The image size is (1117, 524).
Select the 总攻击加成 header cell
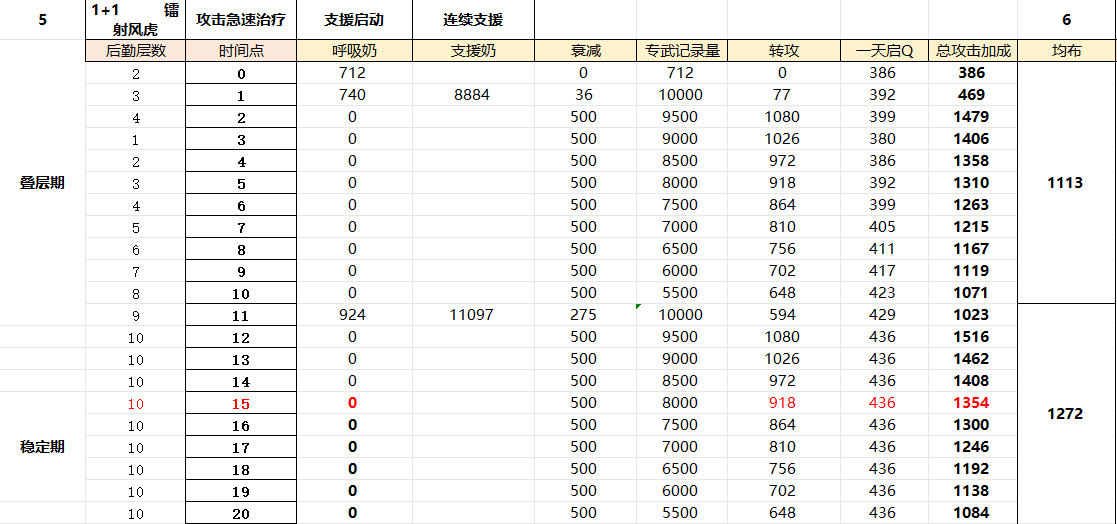pyautogui.click(x=972, y=51)
